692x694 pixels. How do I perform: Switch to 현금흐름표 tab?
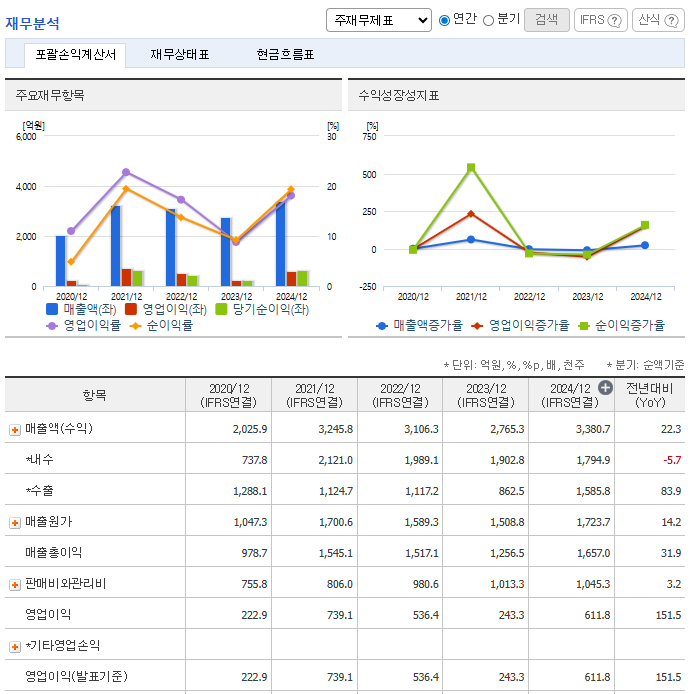285,54
